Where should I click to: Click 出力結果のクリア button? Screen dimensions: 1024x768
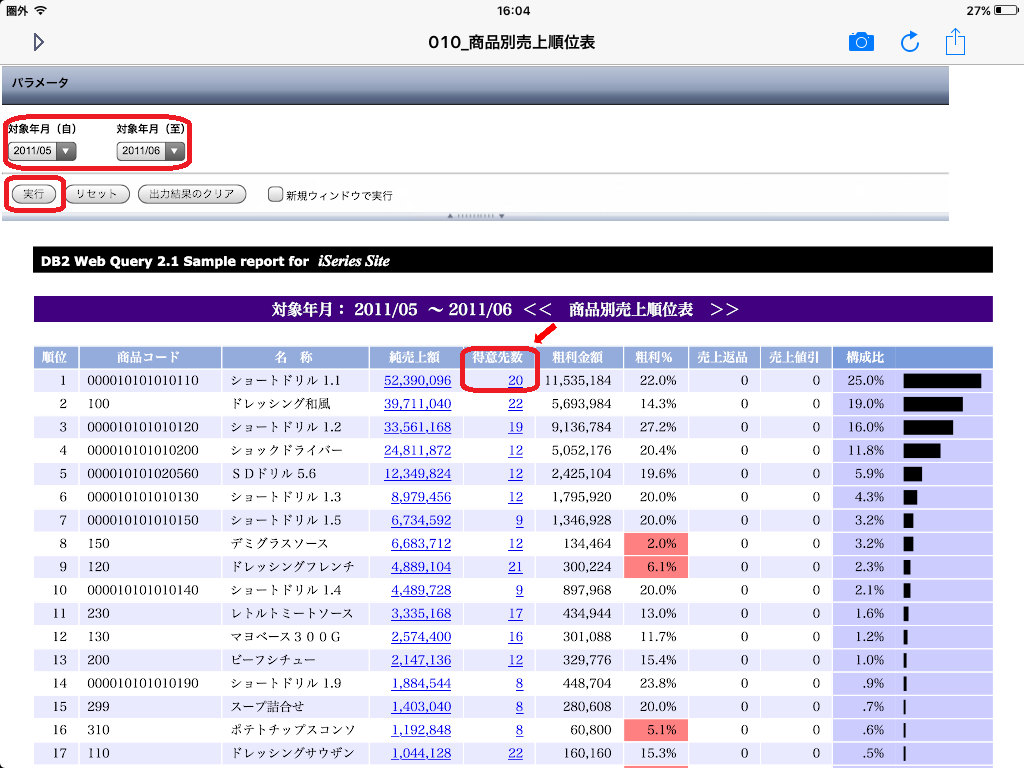click(192, 194)
